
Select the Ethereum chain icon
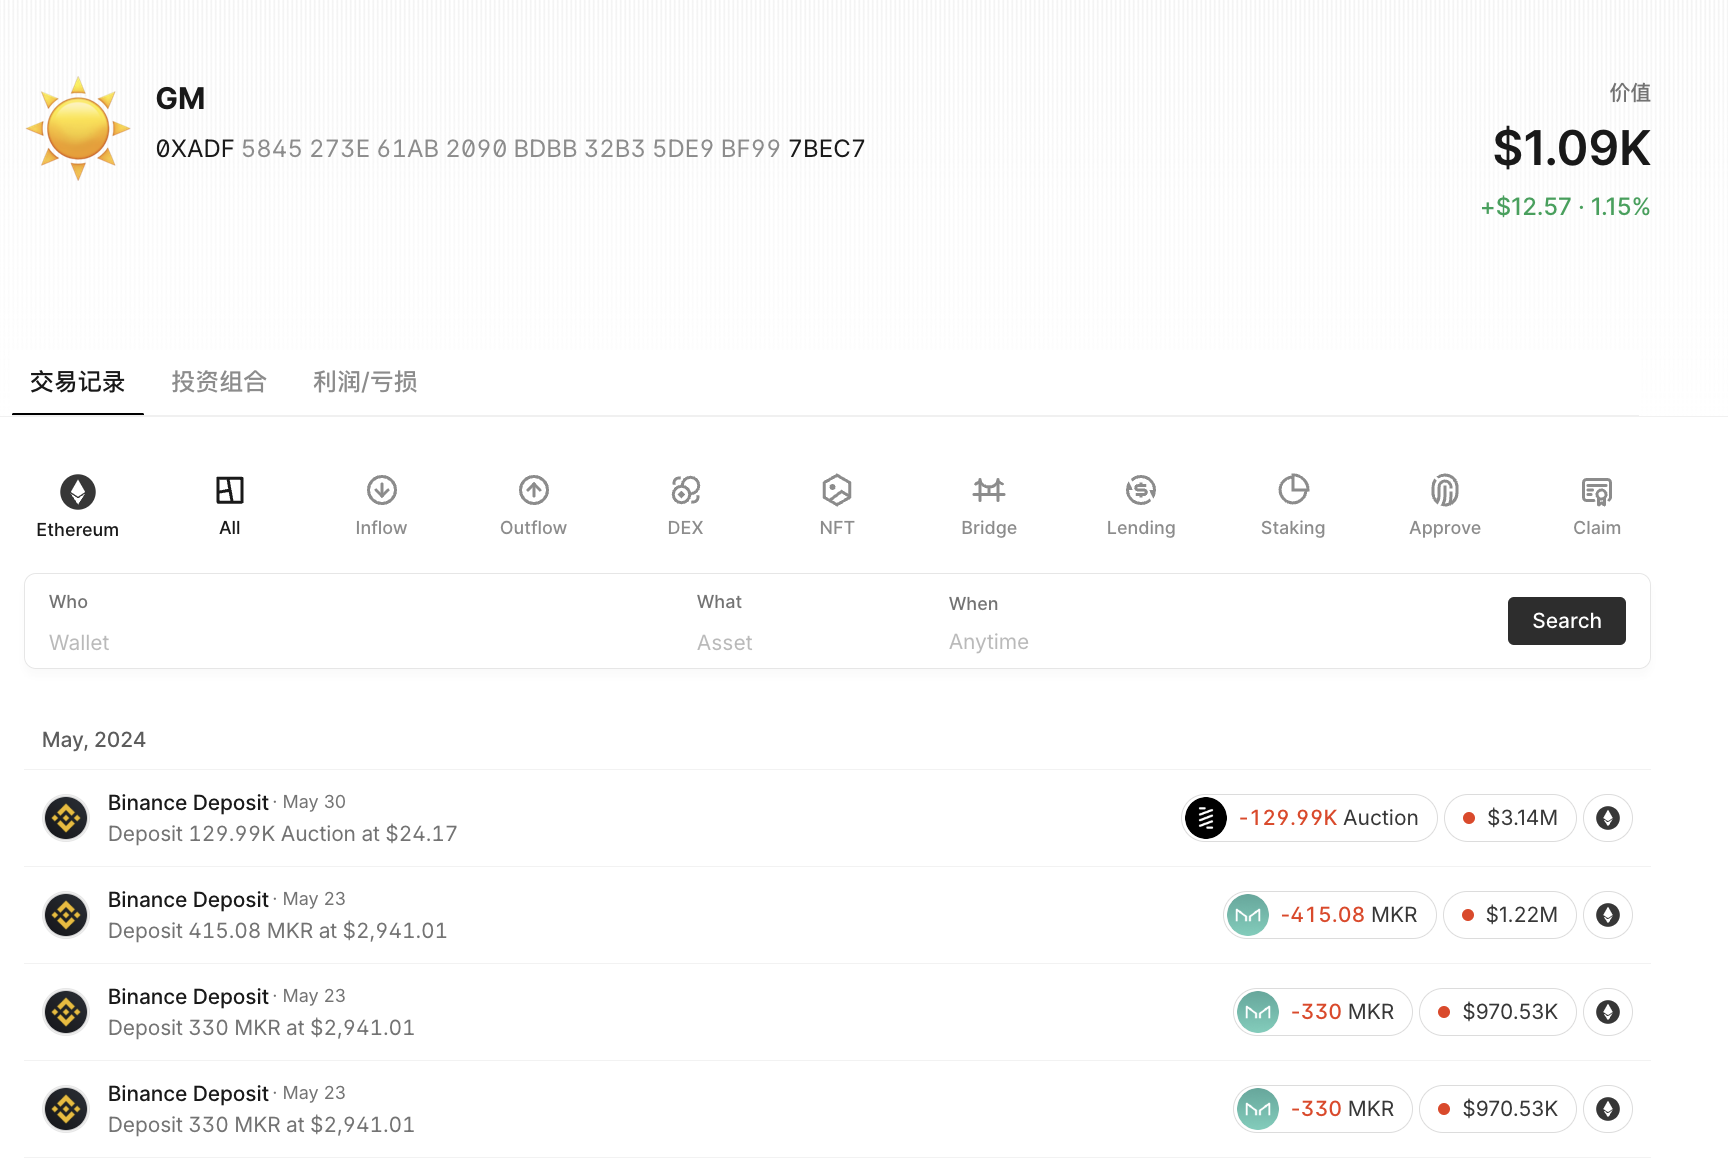point(78,491)
